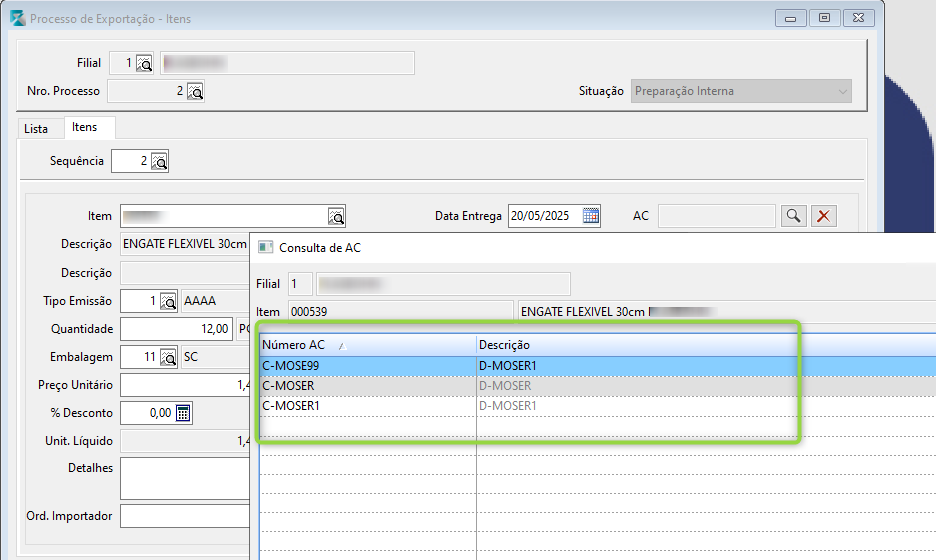Click the Detalhes text area
Image resolution: width=936 pixels, height=560 pixels.
coord(185,478)
